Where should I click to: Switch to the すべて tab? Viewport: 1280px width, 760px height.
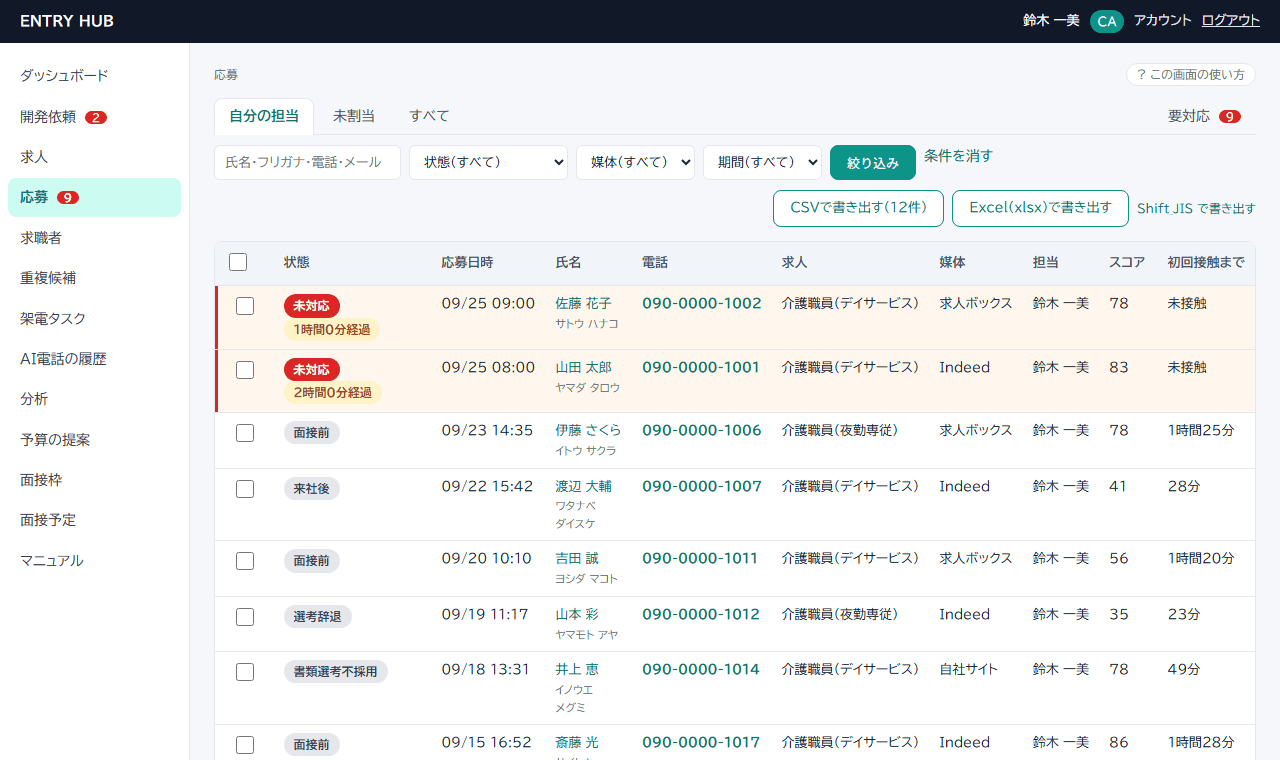[x=429, y=116]
